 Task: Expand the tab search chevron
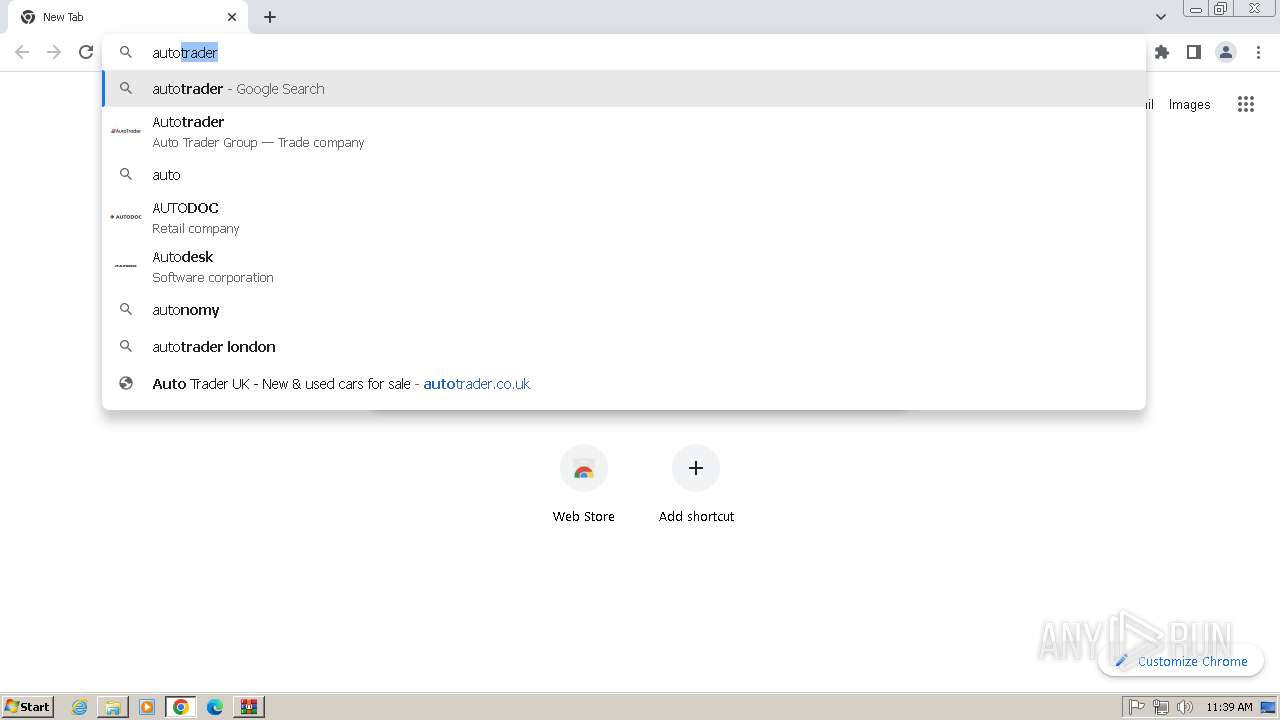(x=1160, y=17)
